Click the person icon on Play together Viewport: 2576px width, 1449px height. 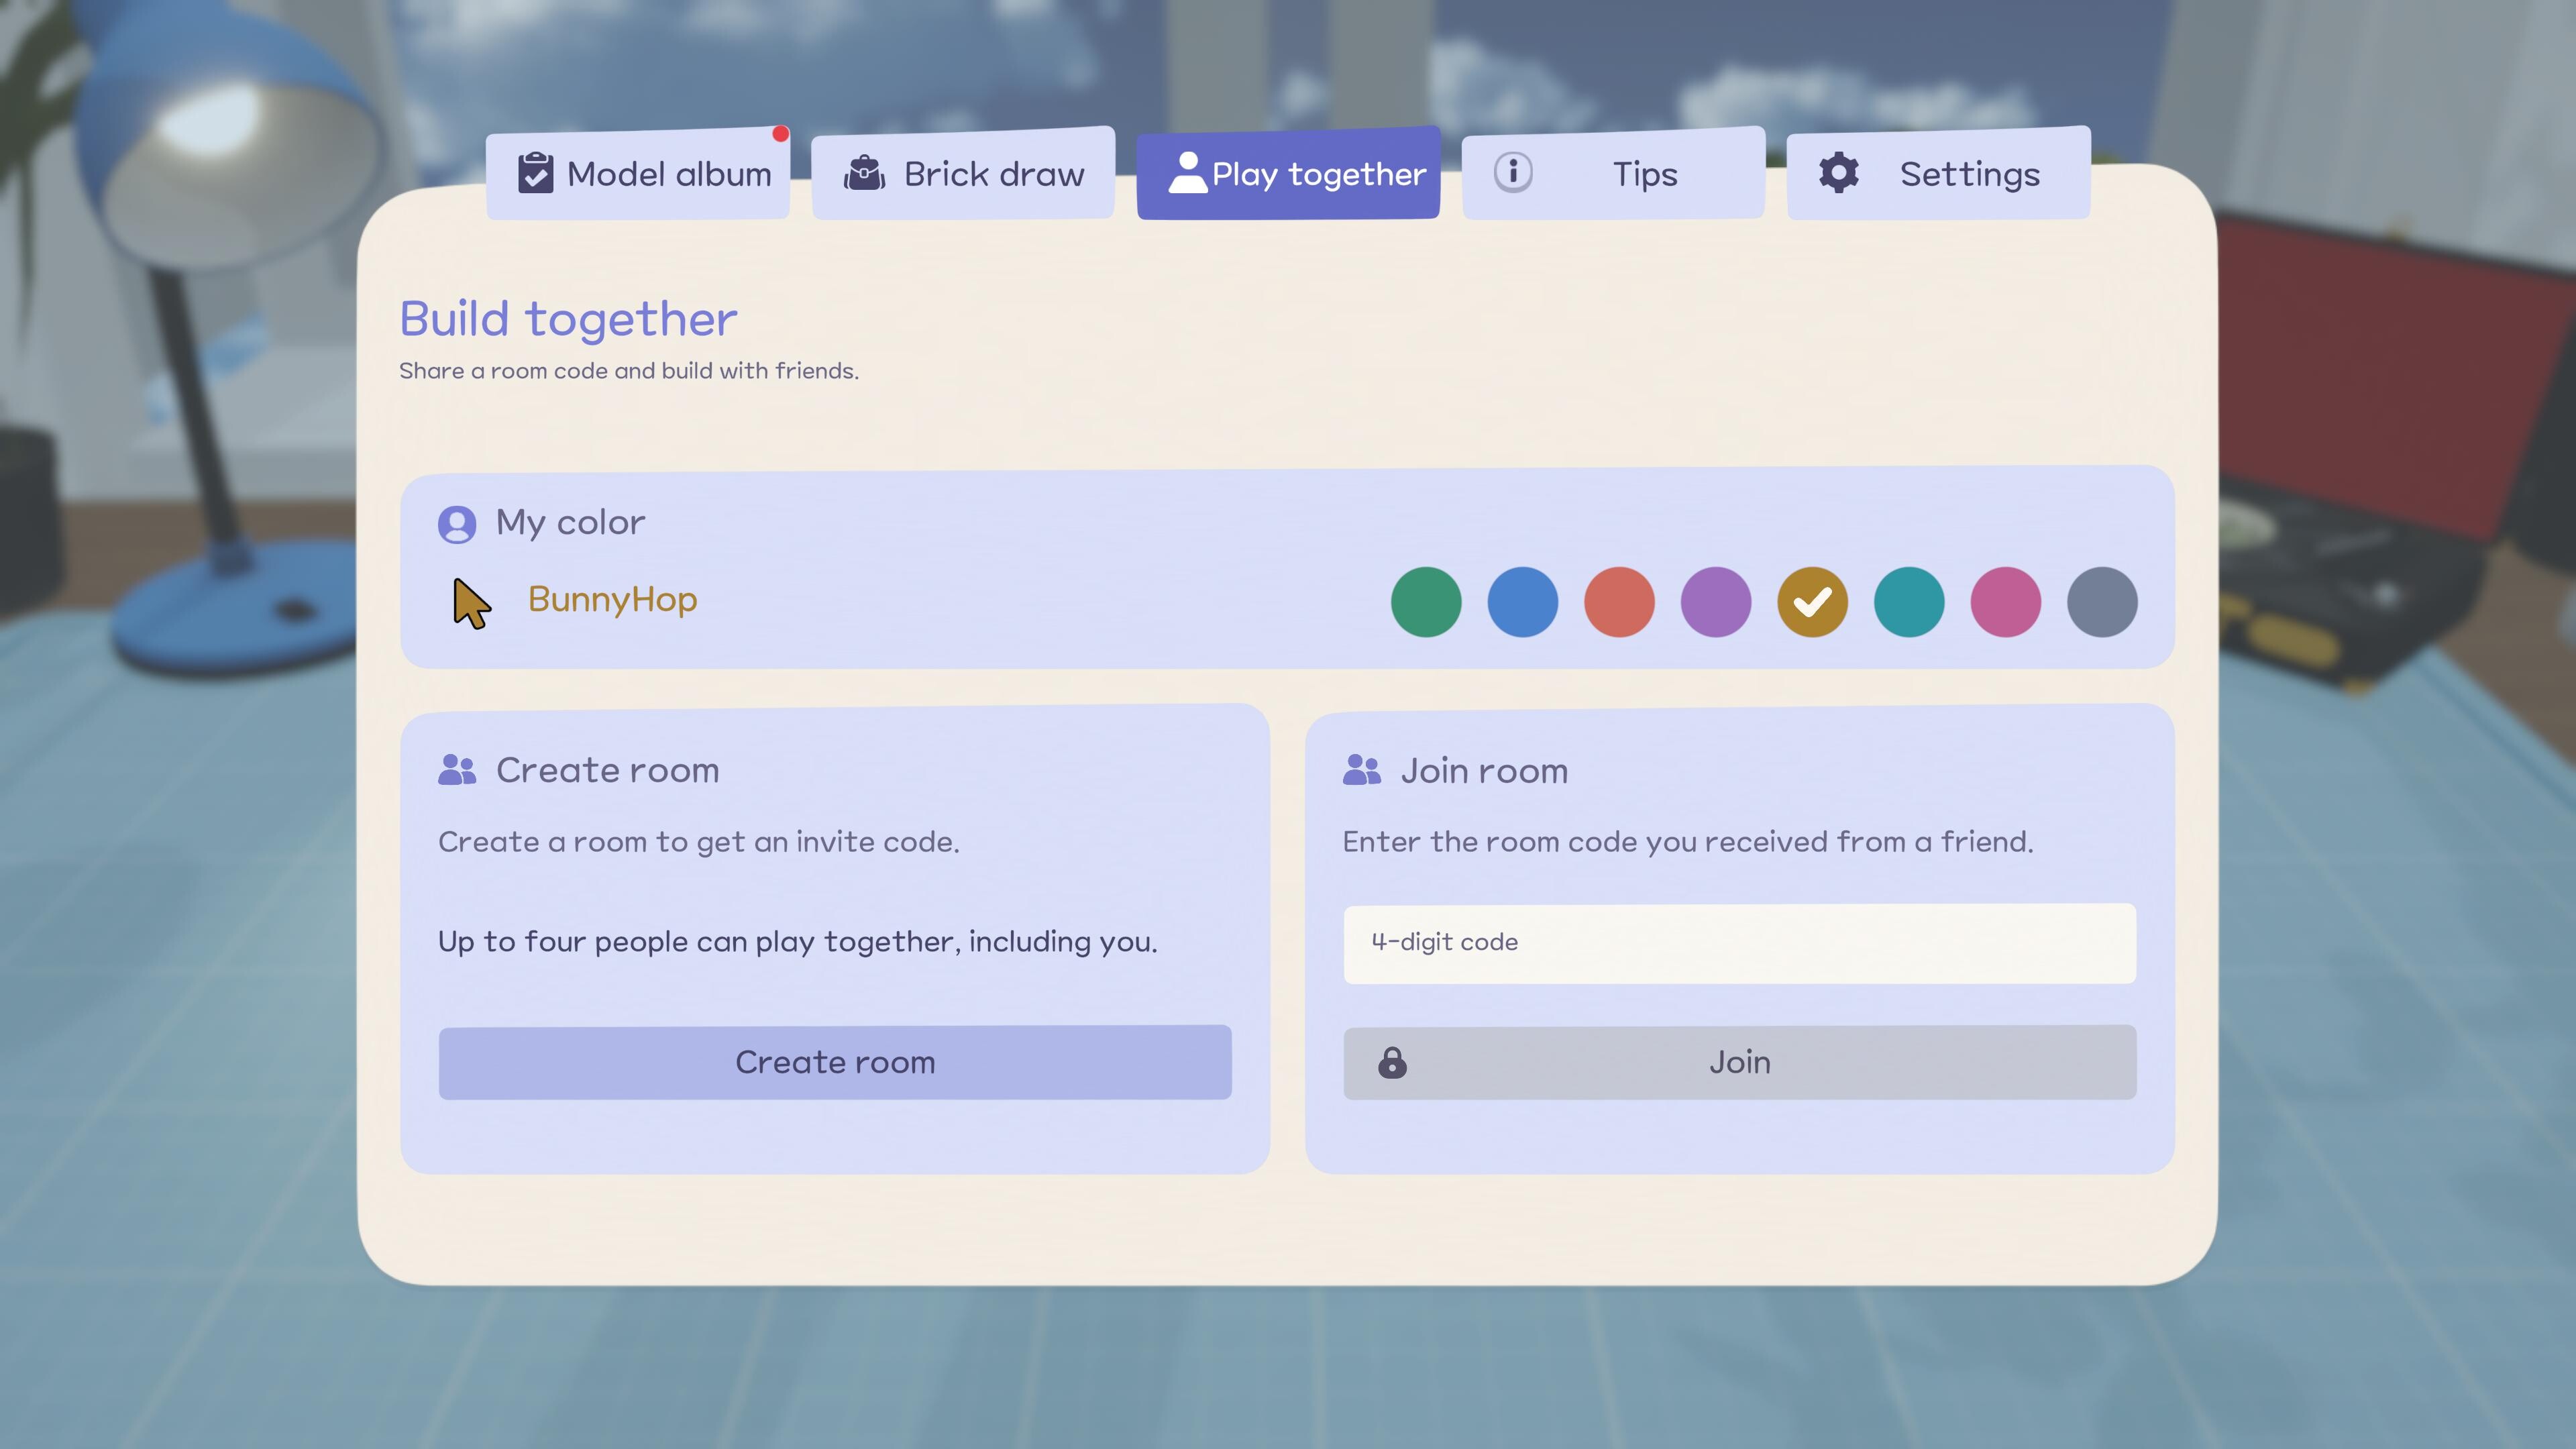pyautogui.click(x=1188, y=172)
